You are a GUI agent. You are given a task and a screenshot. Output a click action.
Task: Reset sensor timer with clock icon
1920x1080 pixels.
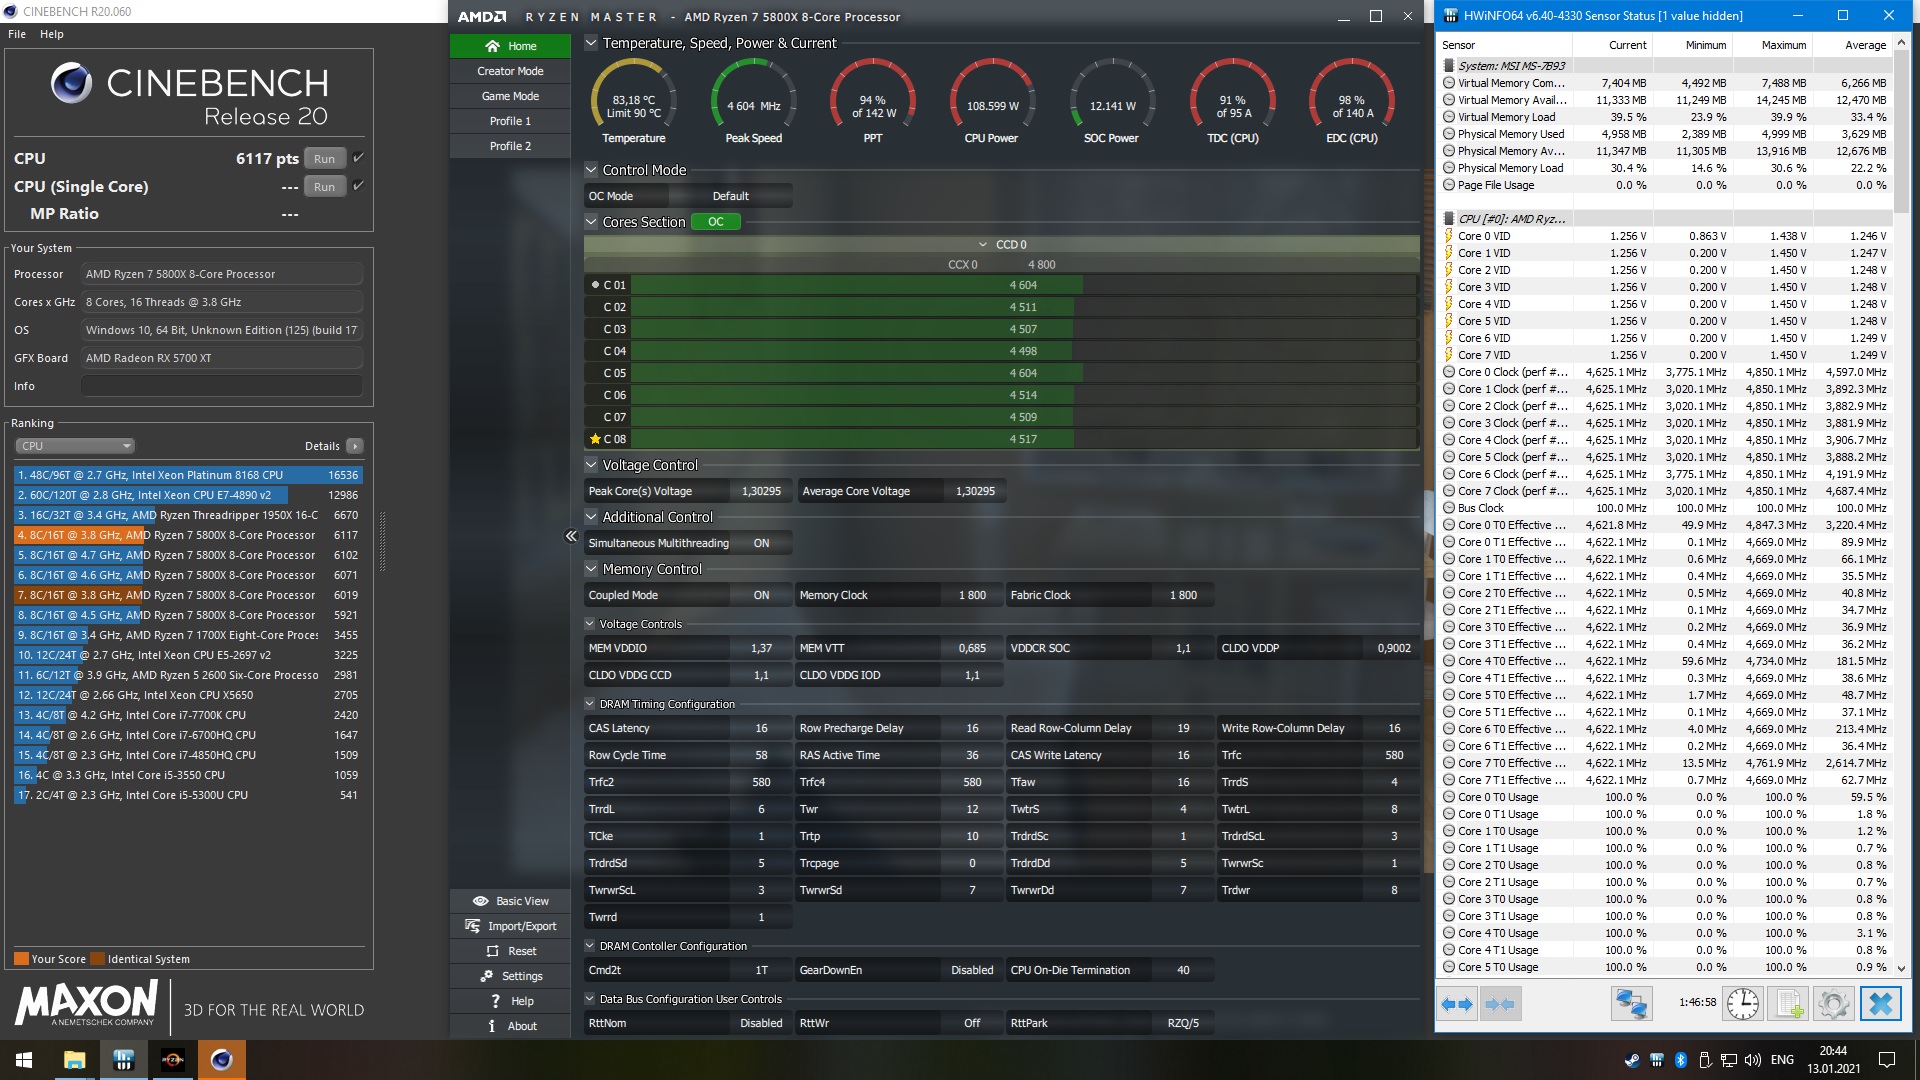click(1743, 1004)
